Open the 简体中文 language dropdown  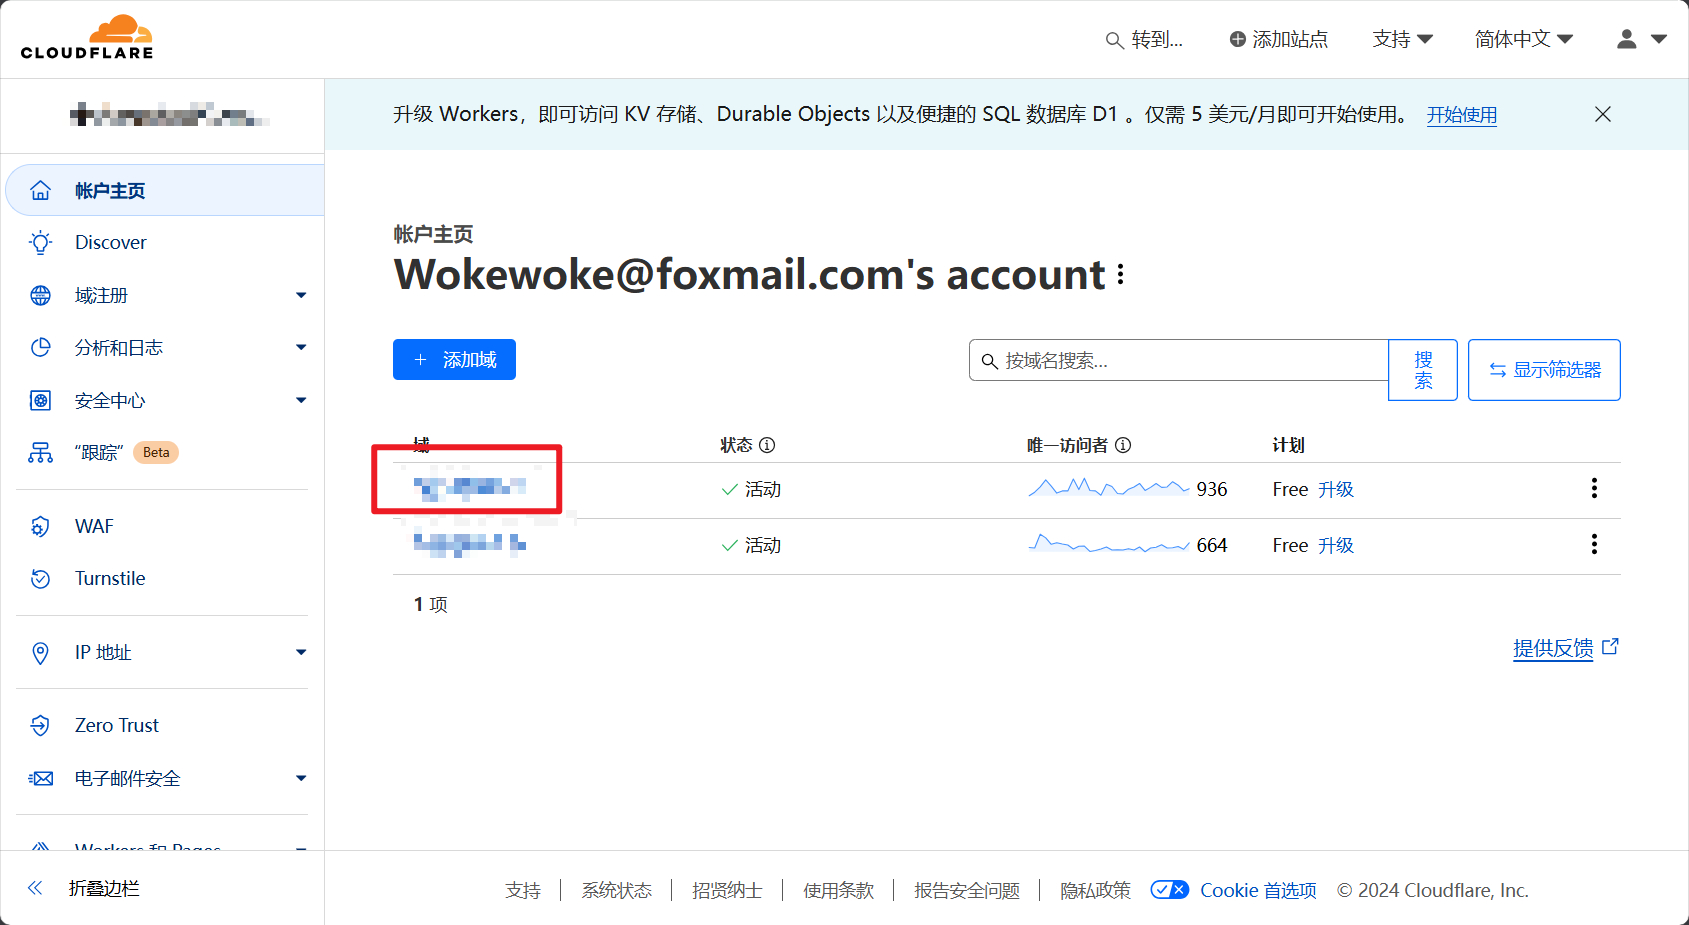click(x=1523, y=39)
